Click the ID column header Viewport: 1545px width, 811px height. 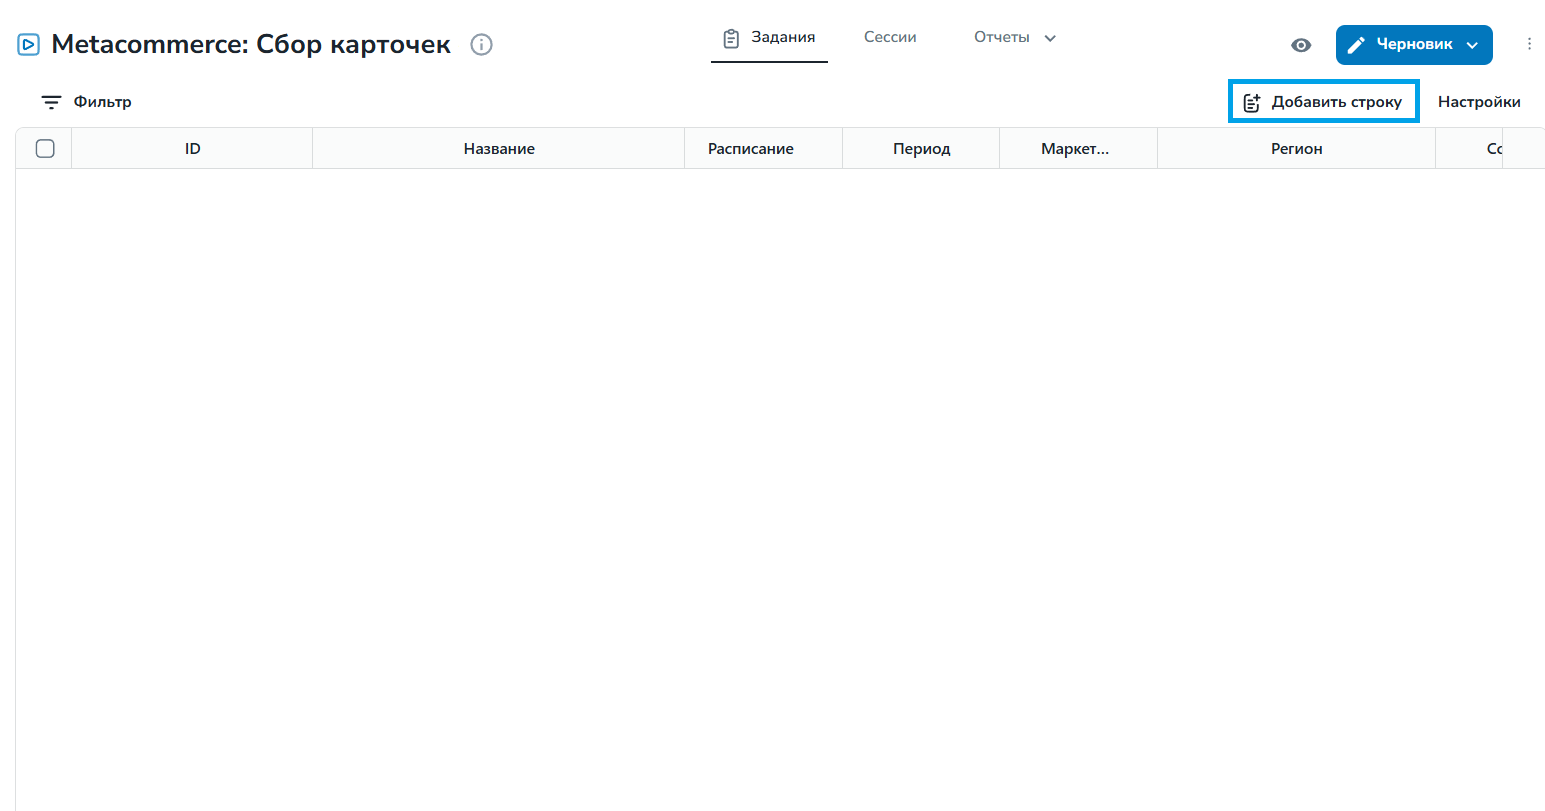192,148
